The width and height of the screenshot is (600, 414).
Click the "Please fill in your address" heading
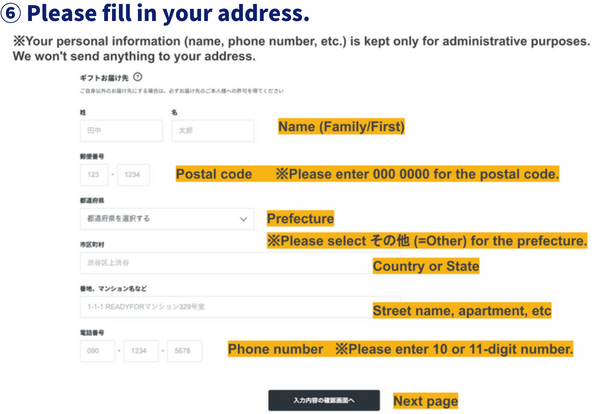[158, 14]
